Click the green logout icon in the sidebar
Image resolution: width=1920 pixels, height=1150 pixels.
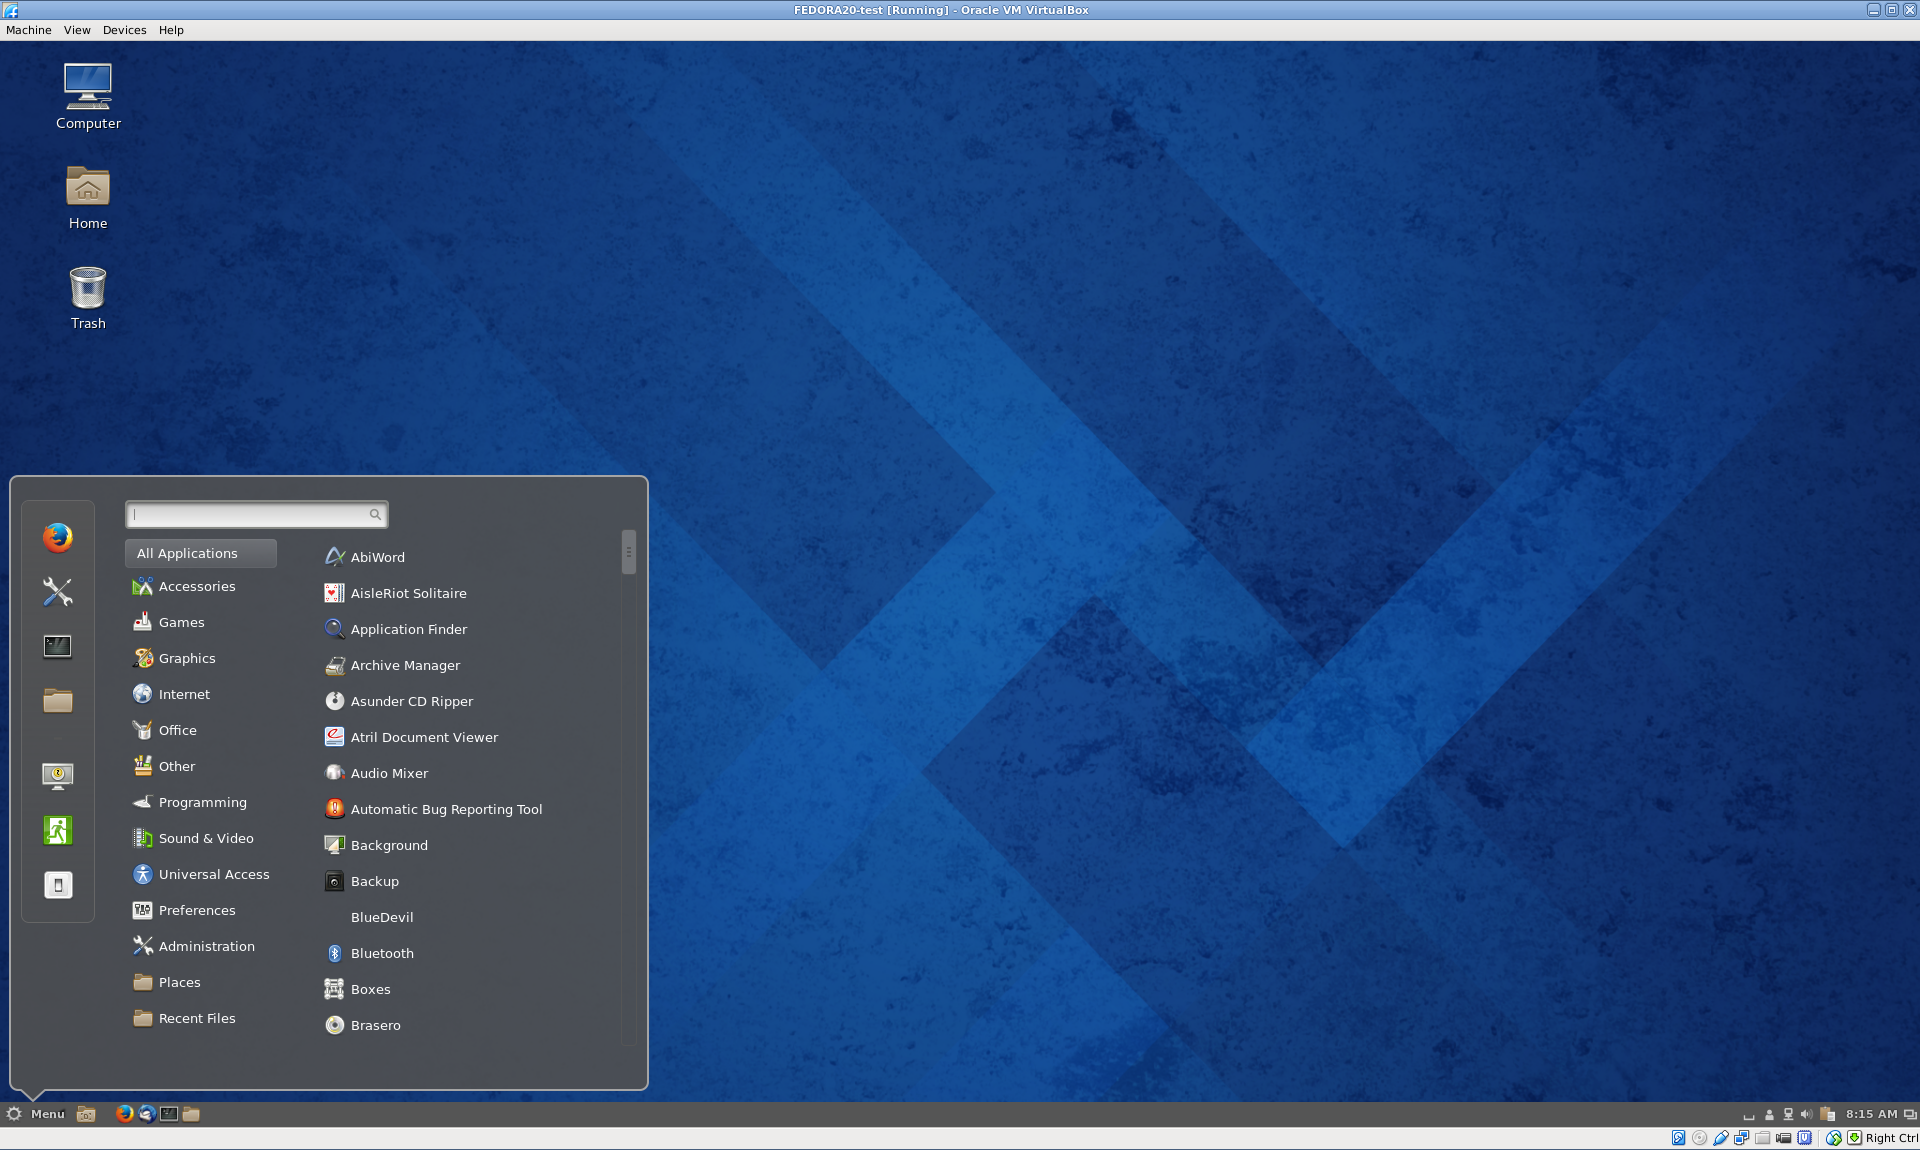click(58, 830)
